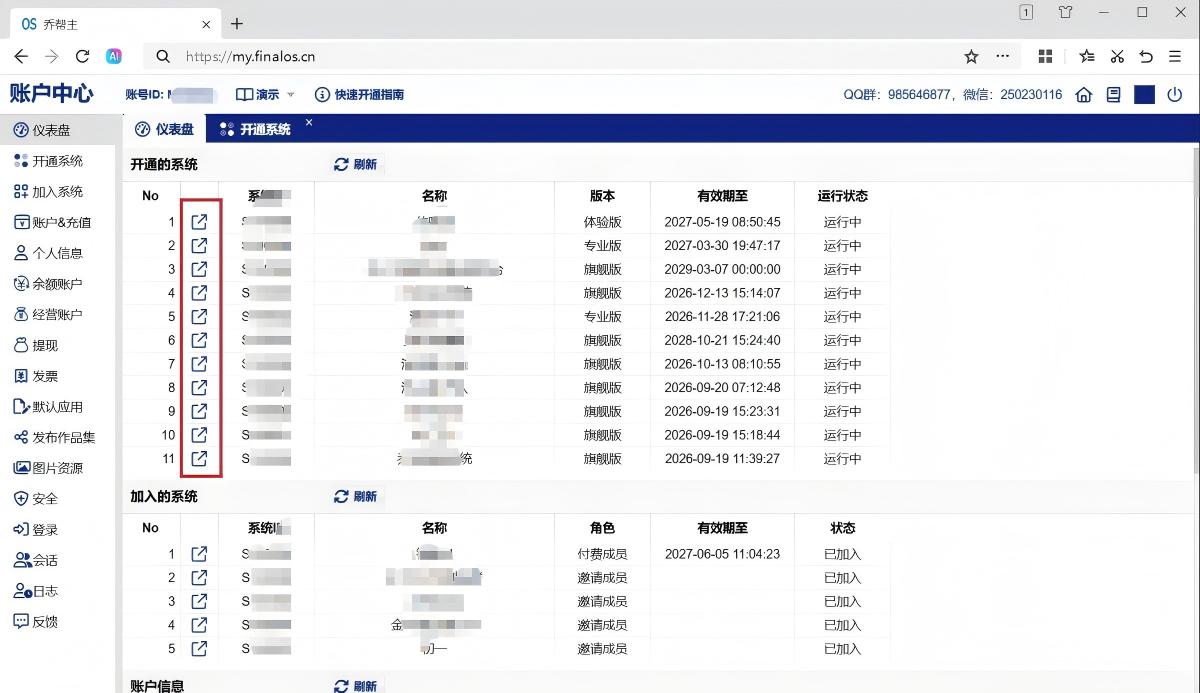Refresh the 加入的系统 list

(x=356, y=497)
